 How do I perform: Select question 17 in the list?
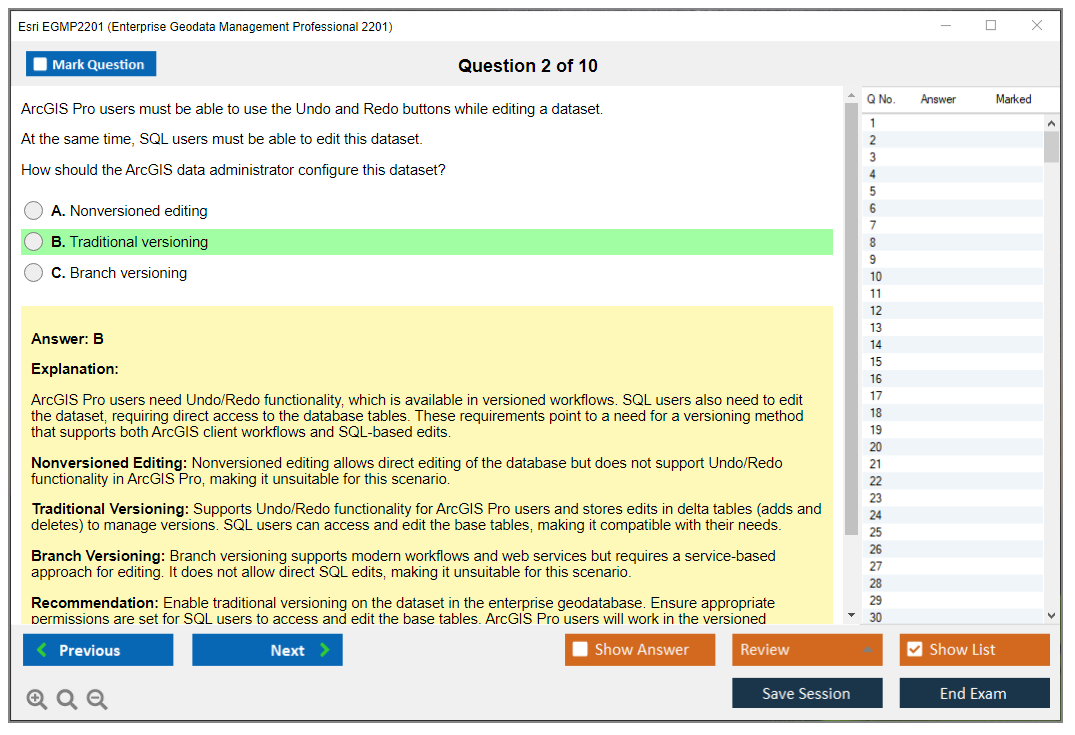click(x=953, y=396)
